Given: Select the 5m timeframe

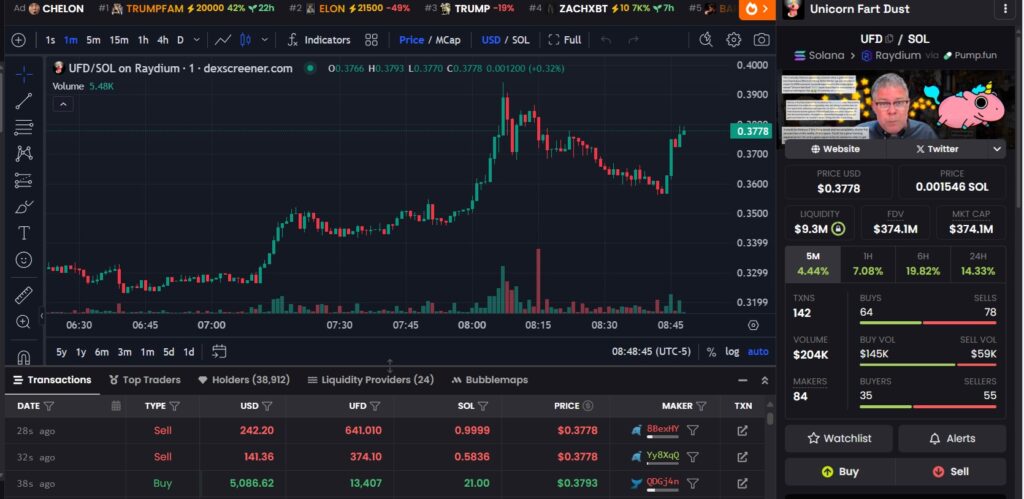Looking at the screenshot, I should (93, 40).
